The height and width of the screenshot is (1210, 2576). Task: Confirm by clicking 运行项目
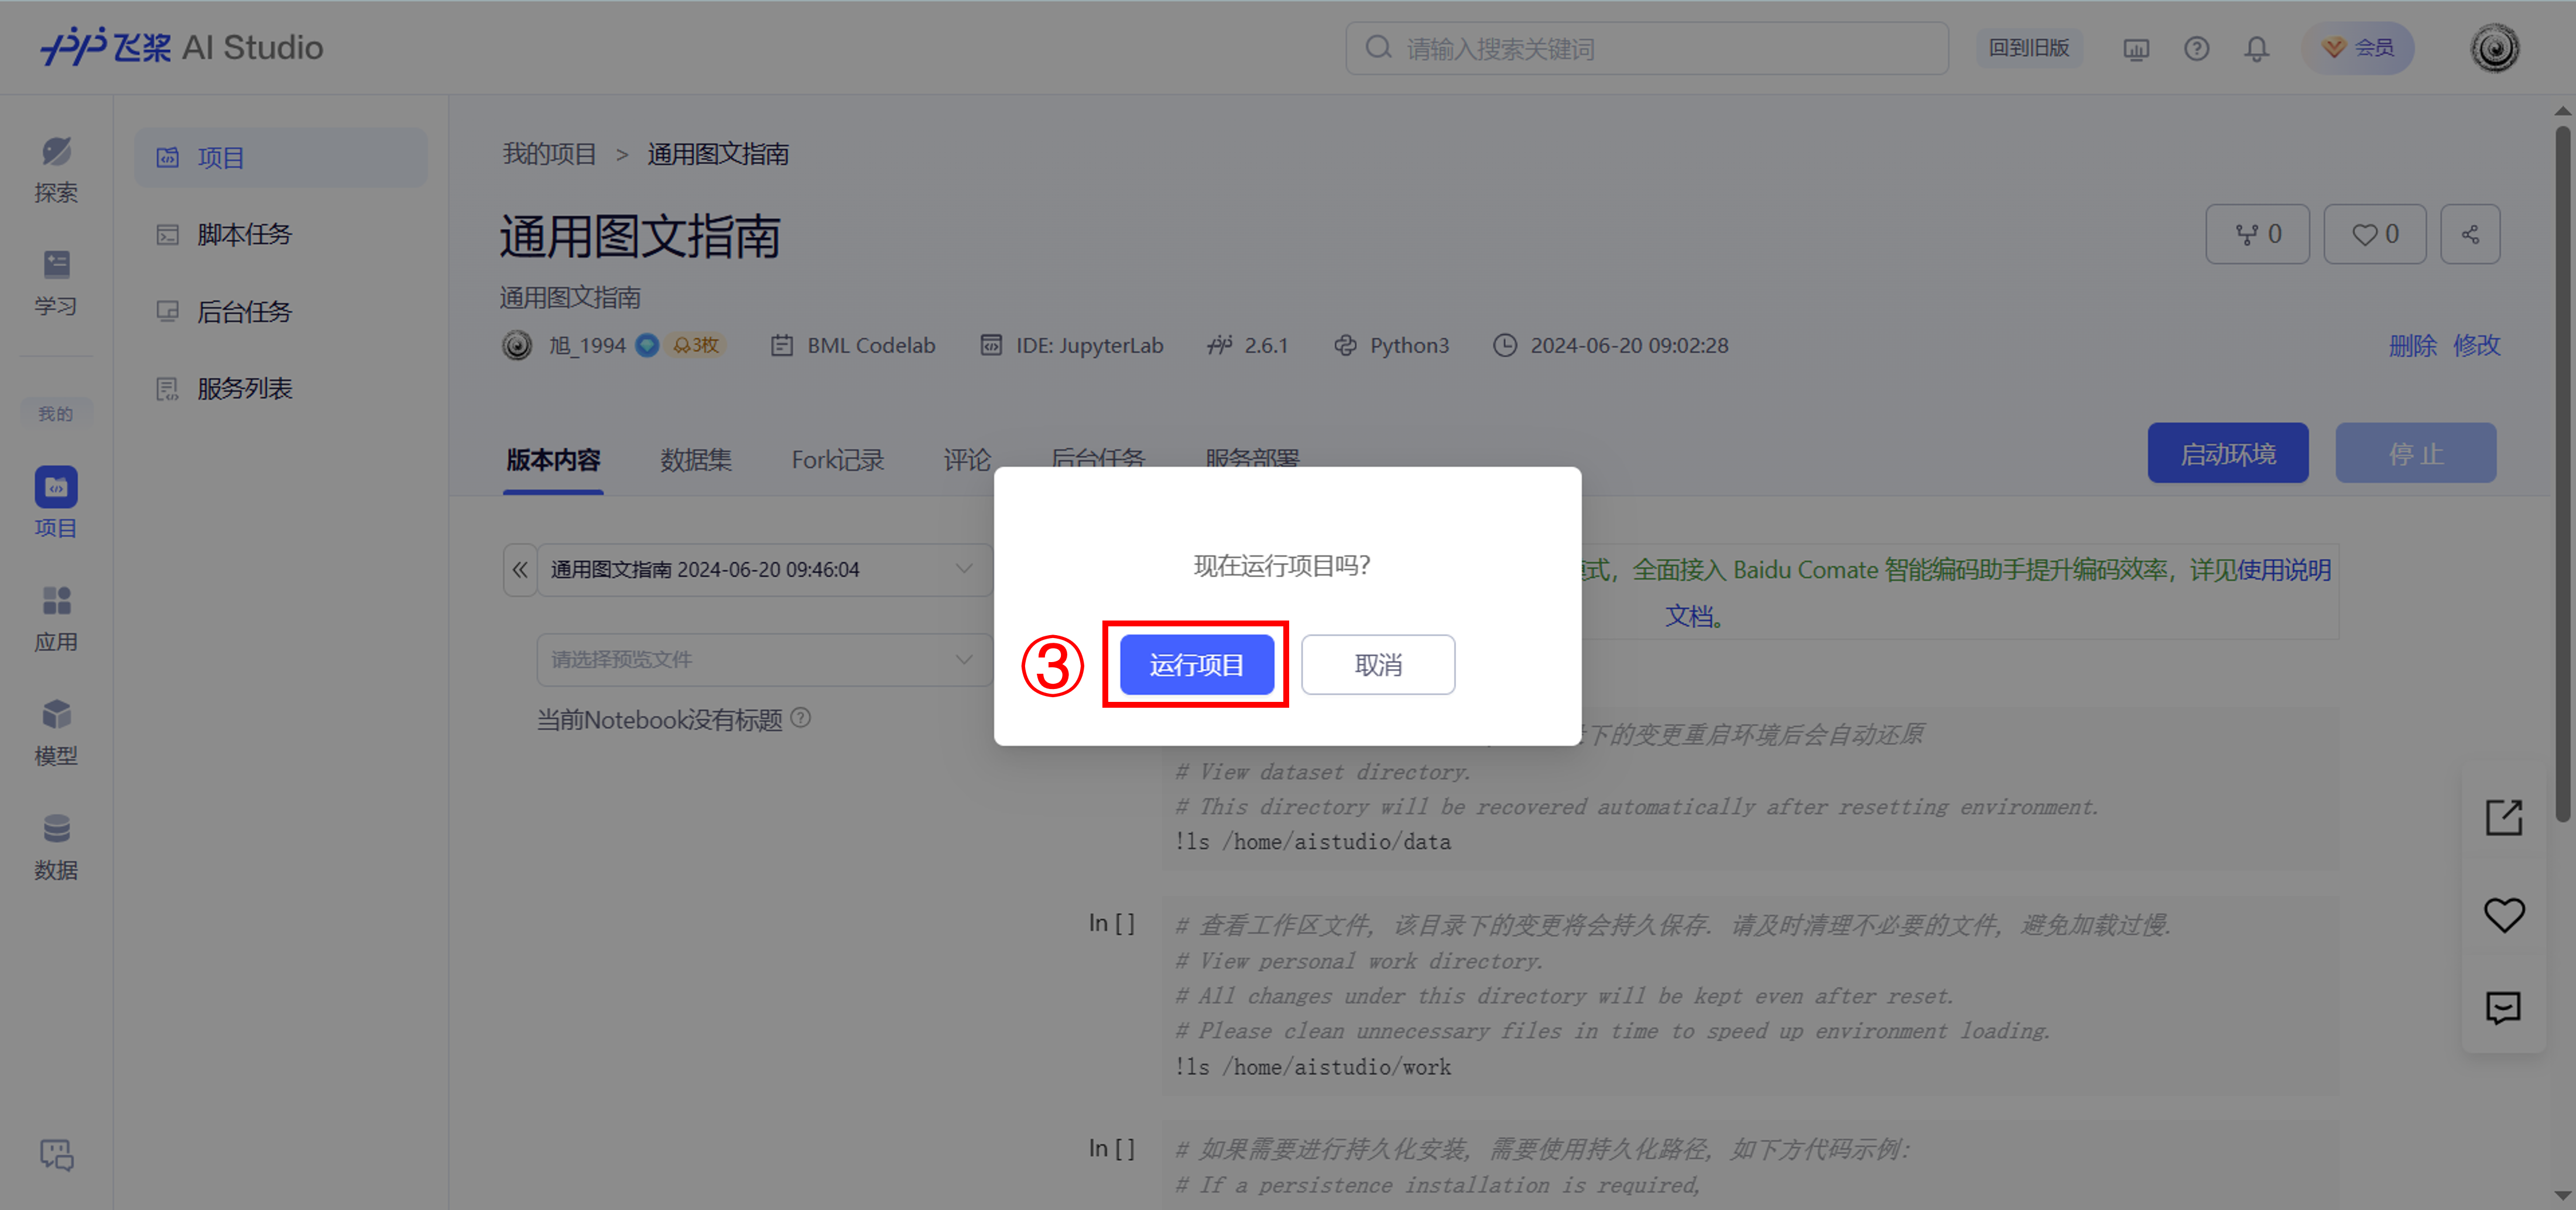pyautogui.click(x=1196, y=664)
